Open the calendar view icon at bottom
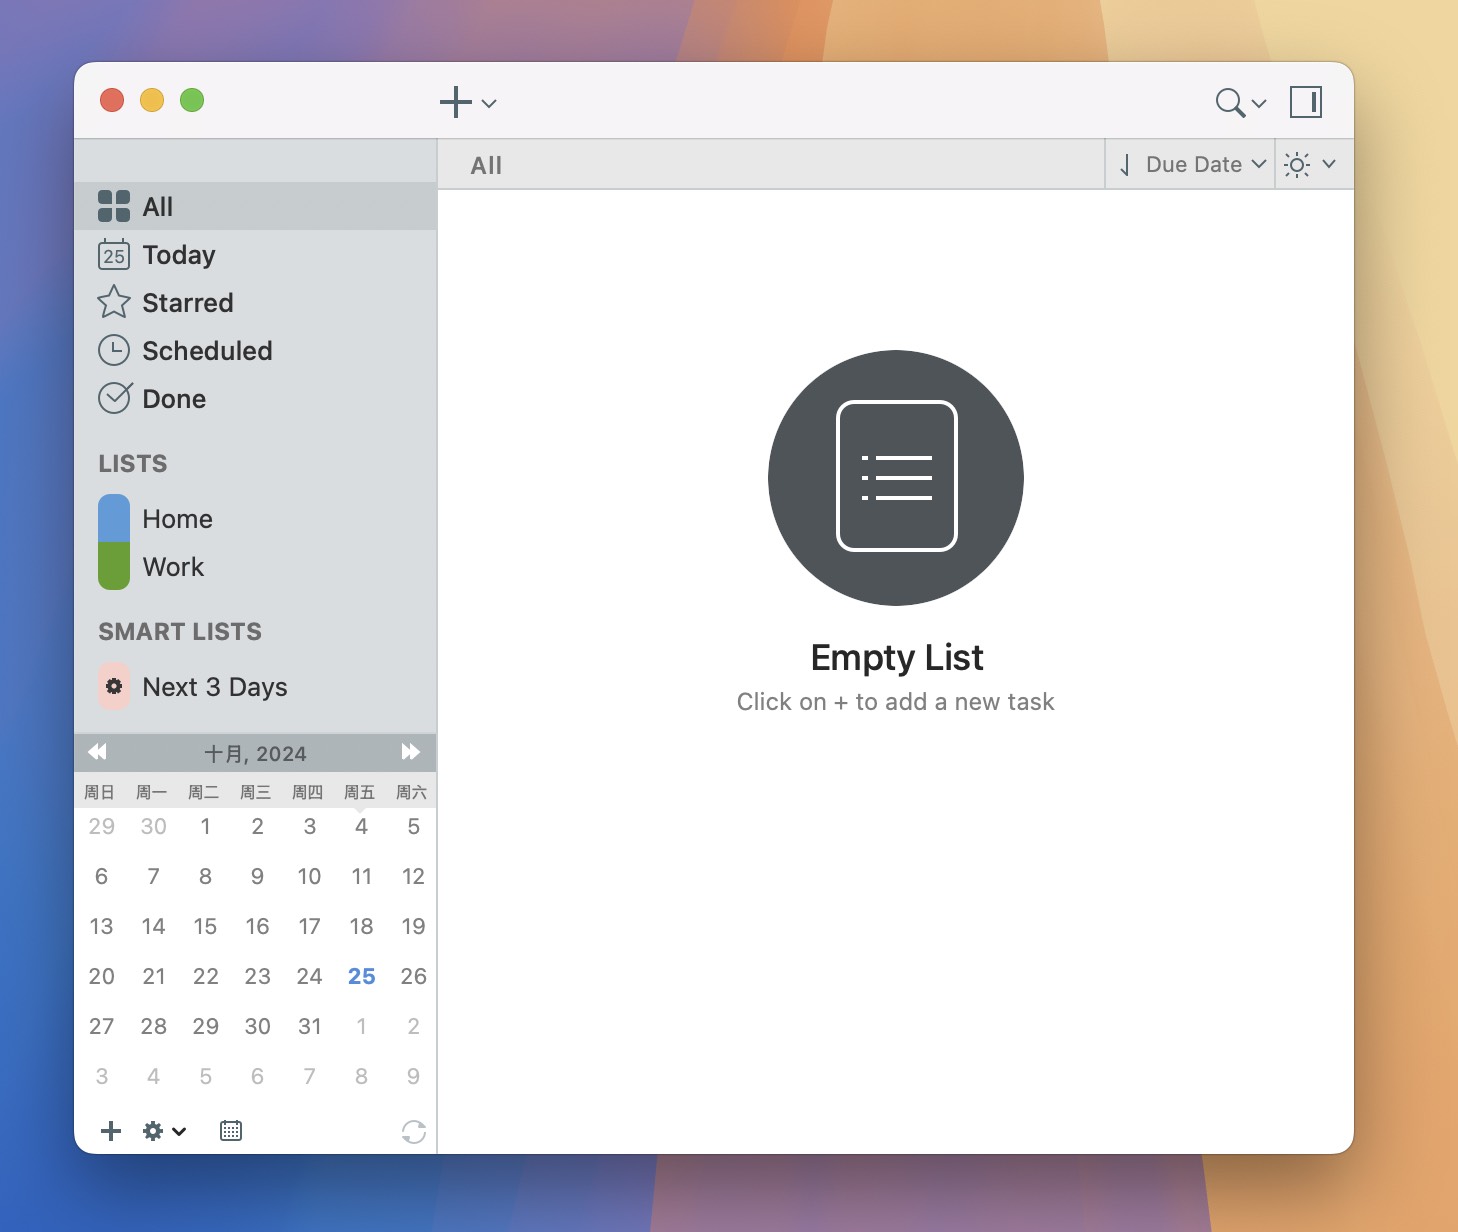Screen dimensions: 1458x1232 230,1131
